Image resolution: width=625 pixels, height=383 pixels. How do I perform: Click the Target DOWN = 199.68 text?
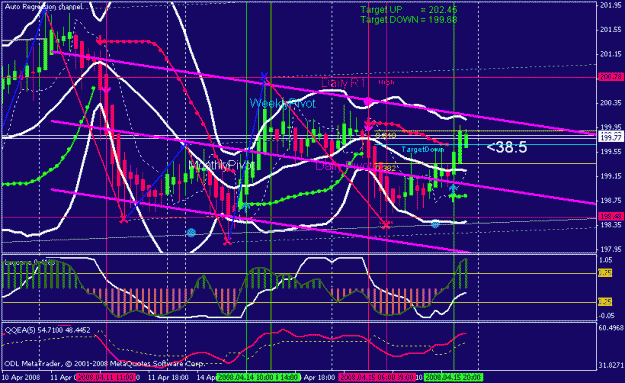(x=409, y=20)
